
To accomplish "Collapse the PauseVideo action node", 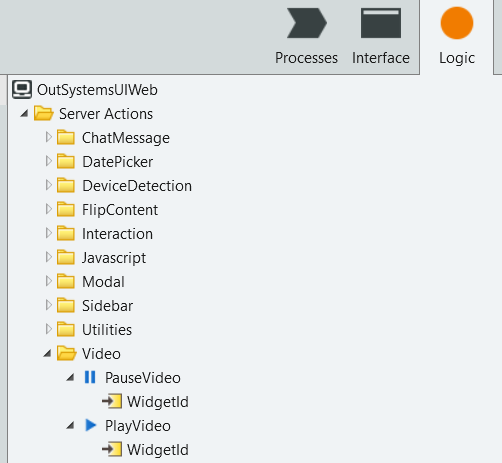I will (x=70, y=377).
